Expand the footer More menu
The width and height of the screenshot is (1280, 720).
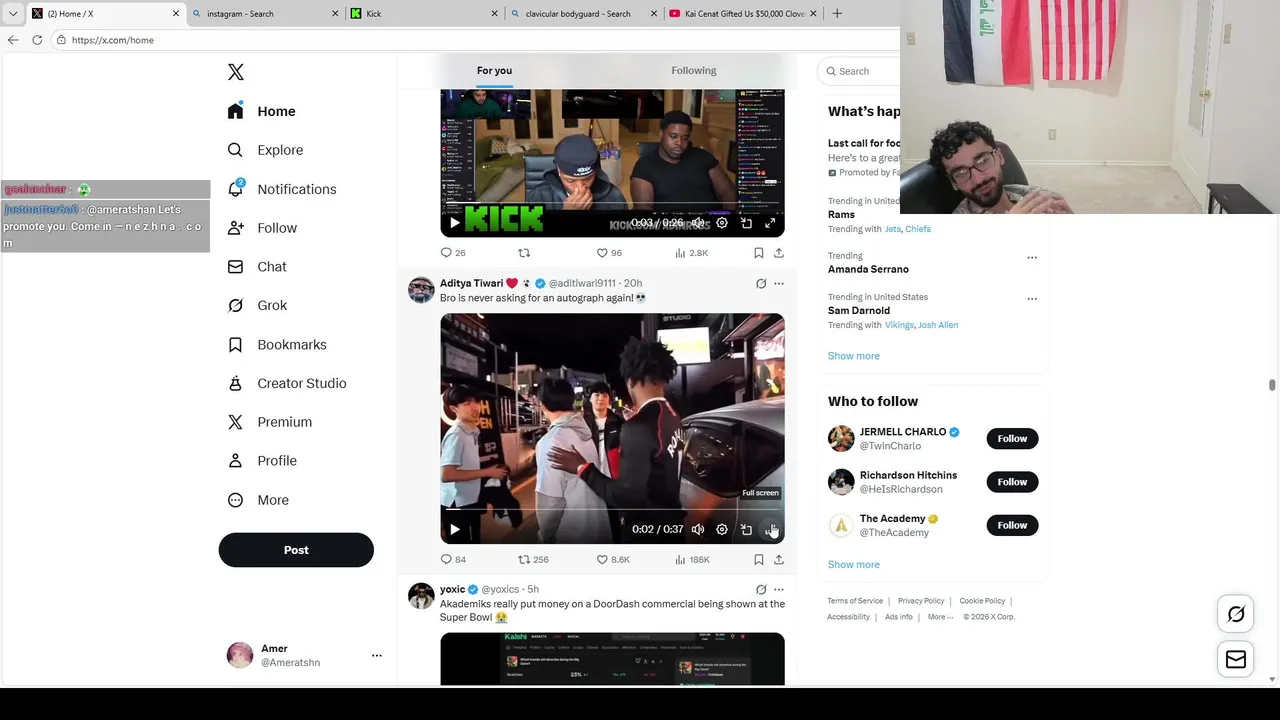pos(940,617)
